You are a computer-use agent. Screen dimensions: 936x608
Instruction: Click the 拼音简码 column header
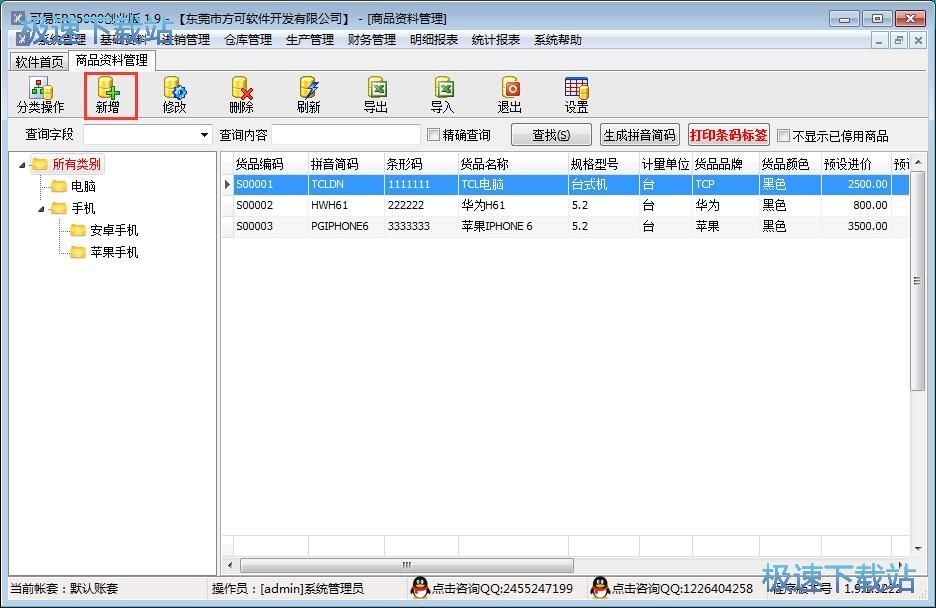[x=346, y=163]
